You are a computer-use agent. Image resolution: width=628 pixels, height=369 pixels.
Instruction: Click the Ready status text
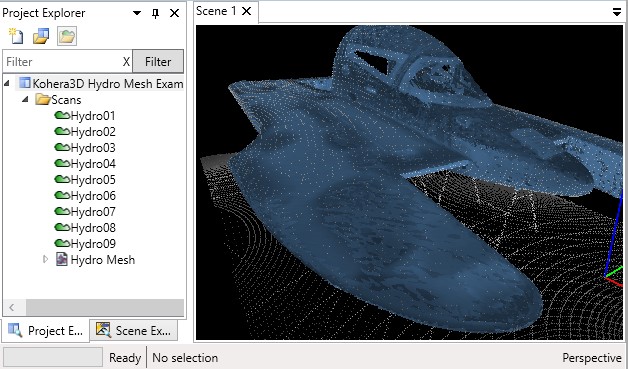tap(125, 358)
